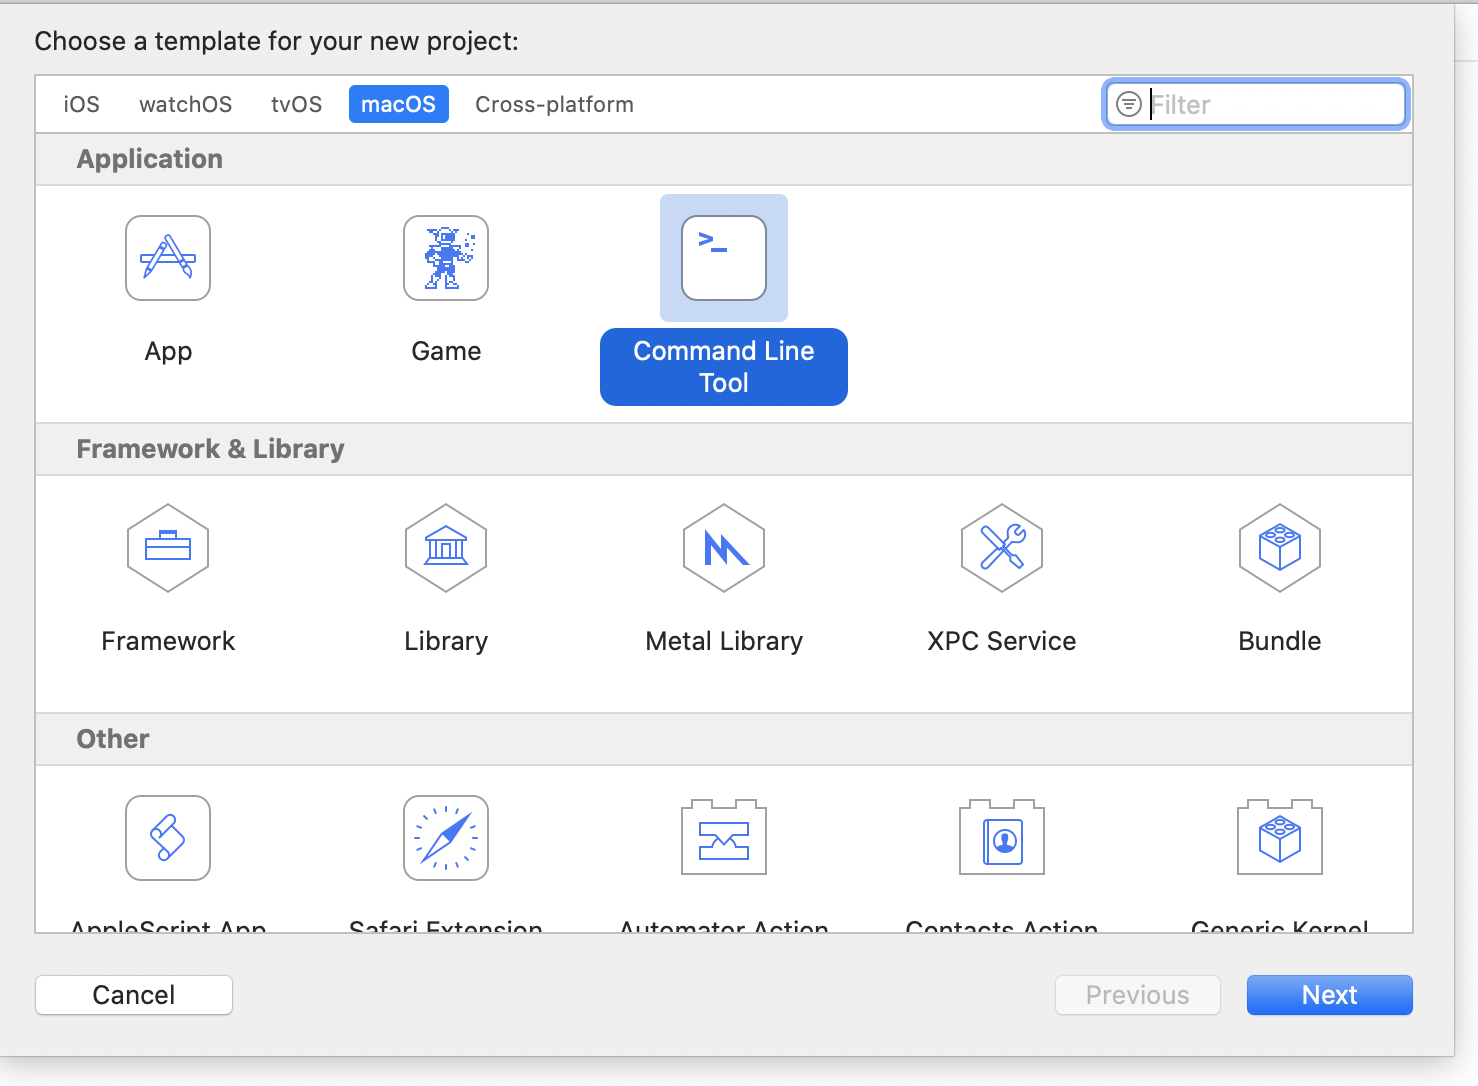Choose the Safari Extension compass icon

click(446, 838)
